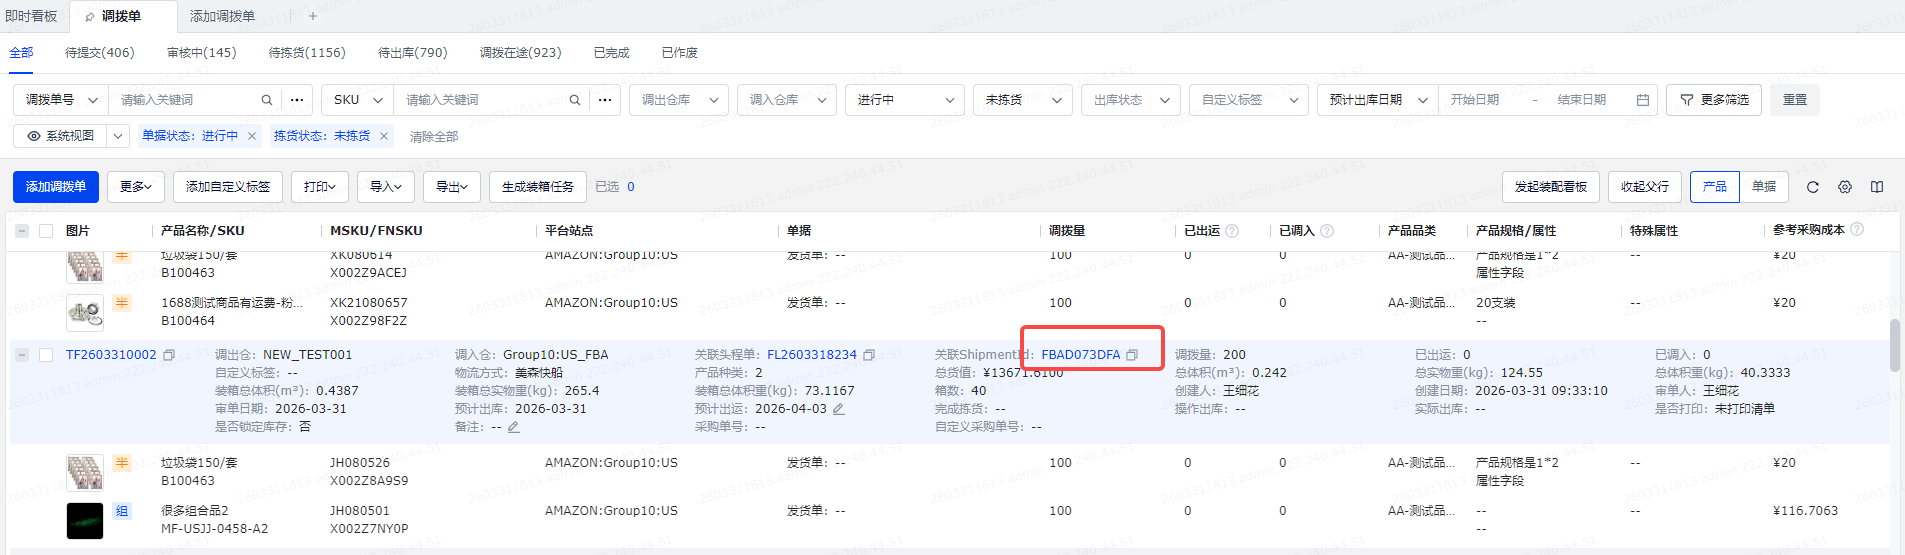Check the box for order TF2603310002
Screen dimensions: 1905x555
[x=46, y=355]
